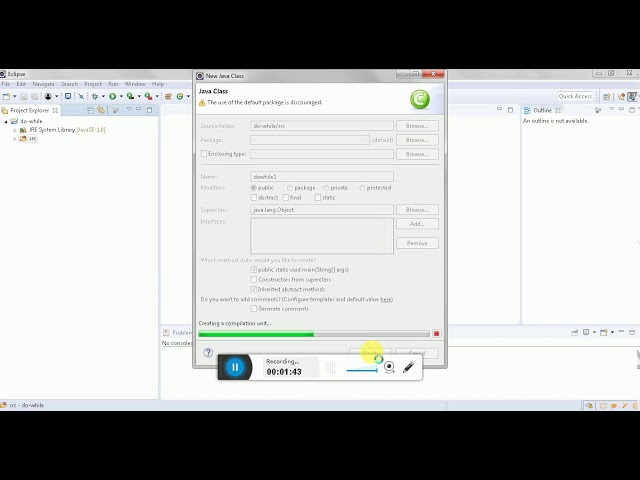This screenshot has height=480, width=640.
Task: Open the File menu
Action: tap(6, 84)
